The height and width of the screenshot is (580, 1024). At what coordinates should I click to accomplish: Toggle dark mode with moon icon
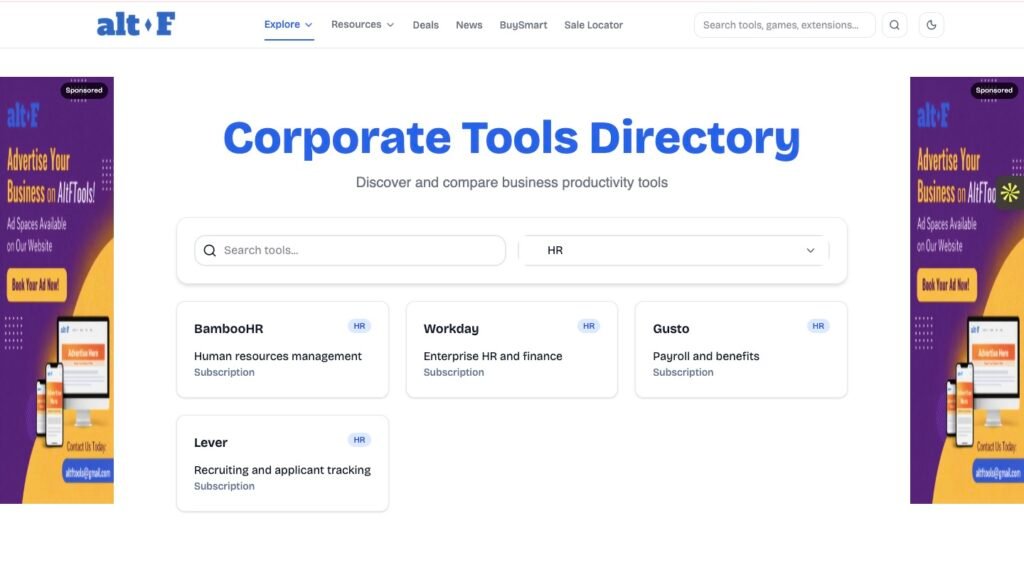[x=931, y=25]
